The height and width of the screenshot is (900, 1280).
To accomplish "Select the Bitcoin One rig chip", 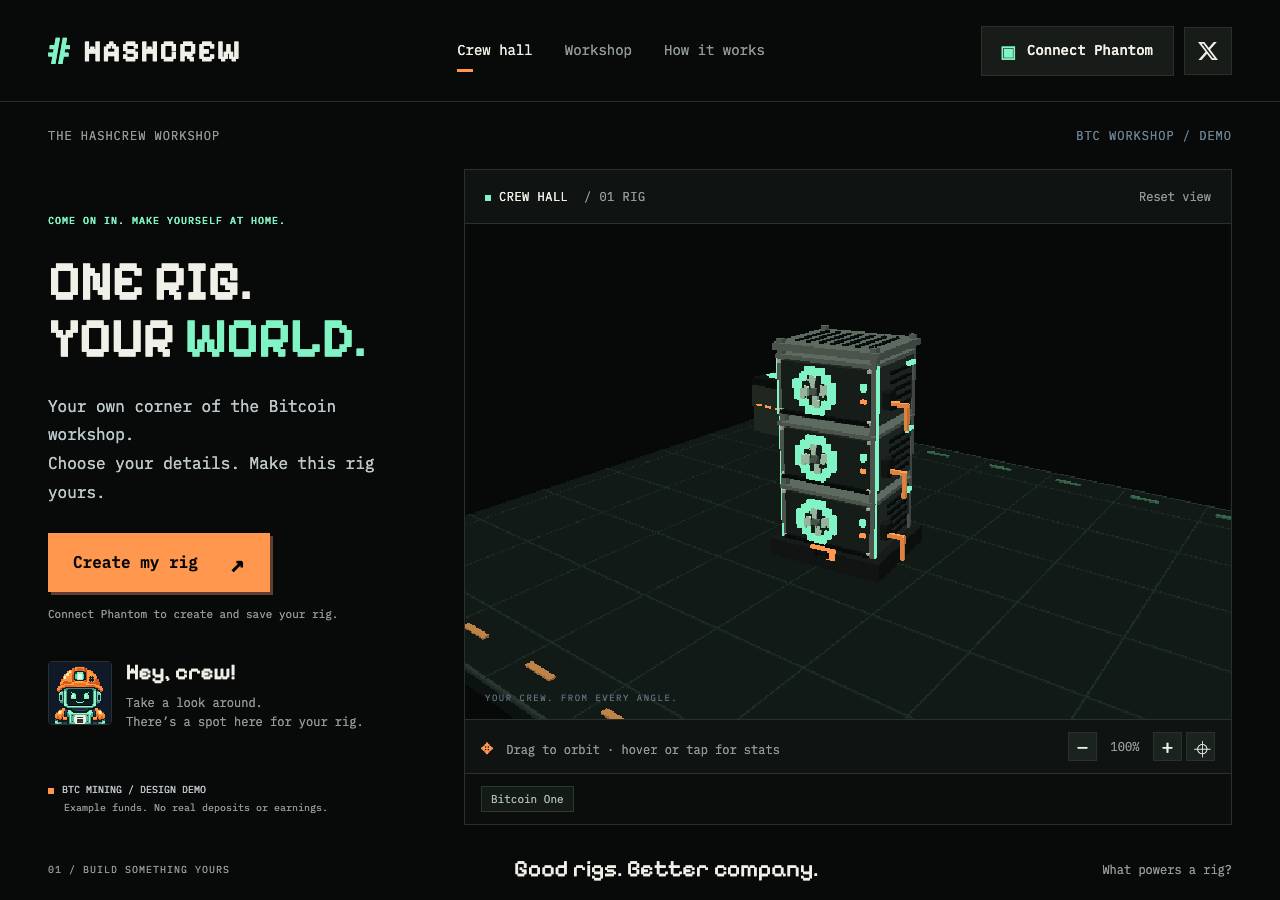I will click(527, 799).
